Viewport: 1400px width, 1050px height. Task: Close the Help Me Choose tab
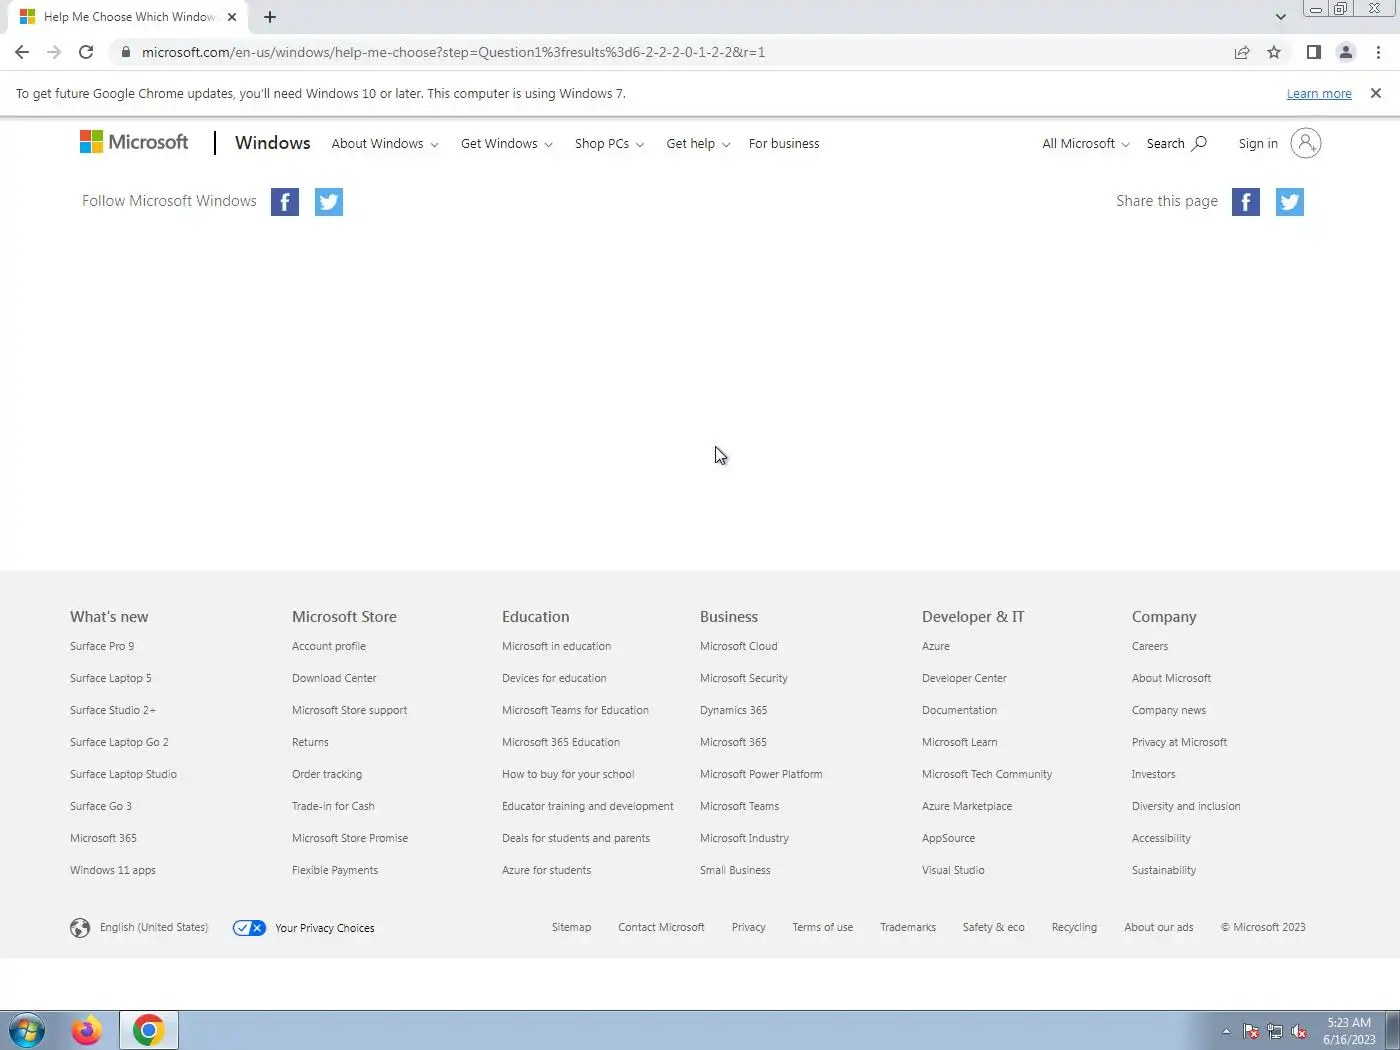tap(232, 17)
